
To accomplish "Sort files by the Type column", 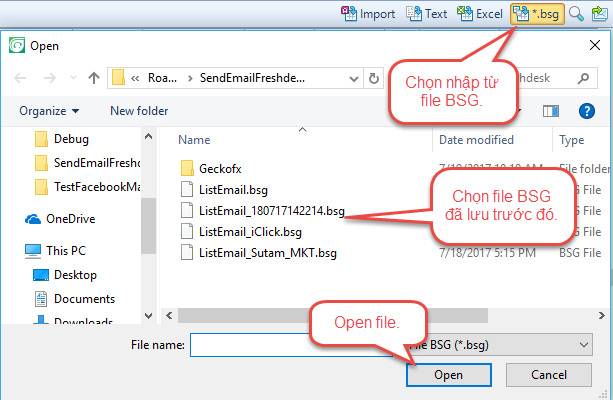I will click(572, 140).
